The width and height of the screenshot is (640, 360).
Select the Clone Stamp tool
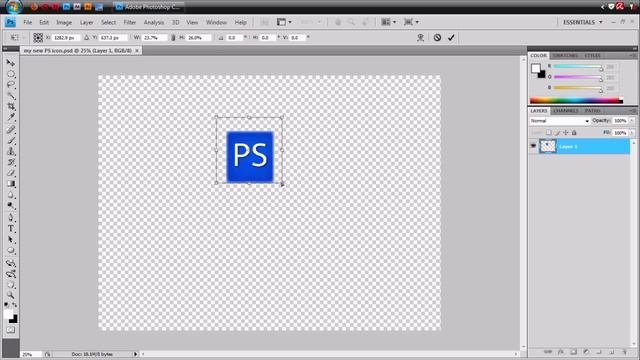click(x=11, y=151)
